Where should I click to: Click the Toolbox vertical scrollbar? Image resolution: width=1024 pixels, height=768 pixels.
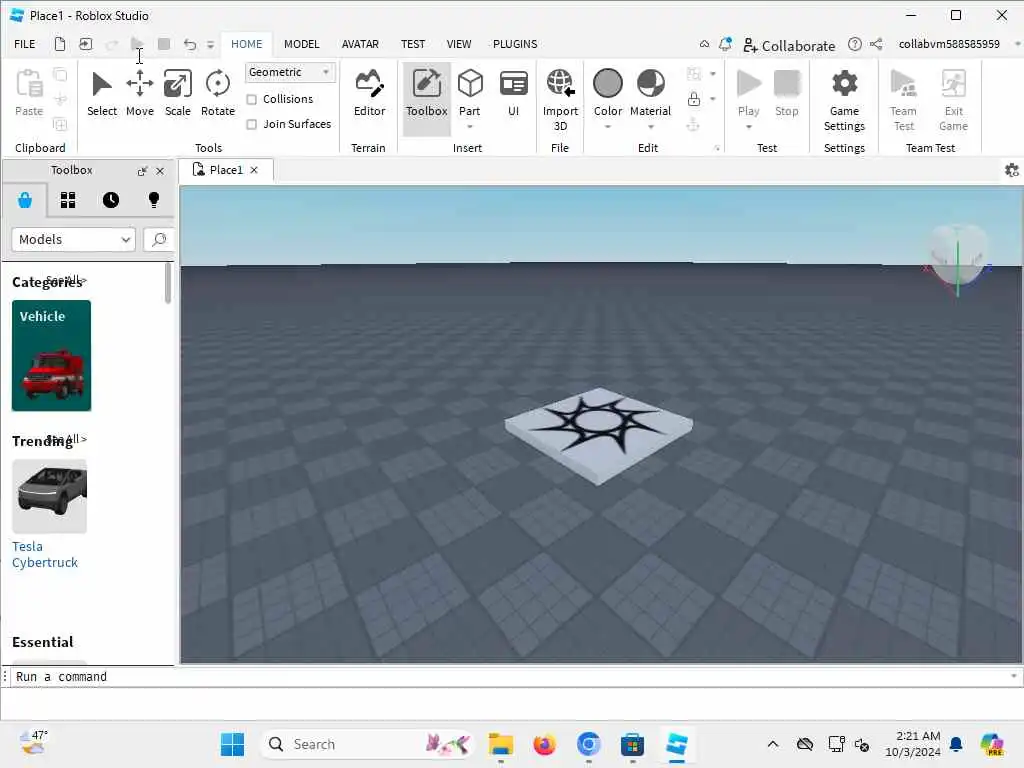(x=168, y=283)
